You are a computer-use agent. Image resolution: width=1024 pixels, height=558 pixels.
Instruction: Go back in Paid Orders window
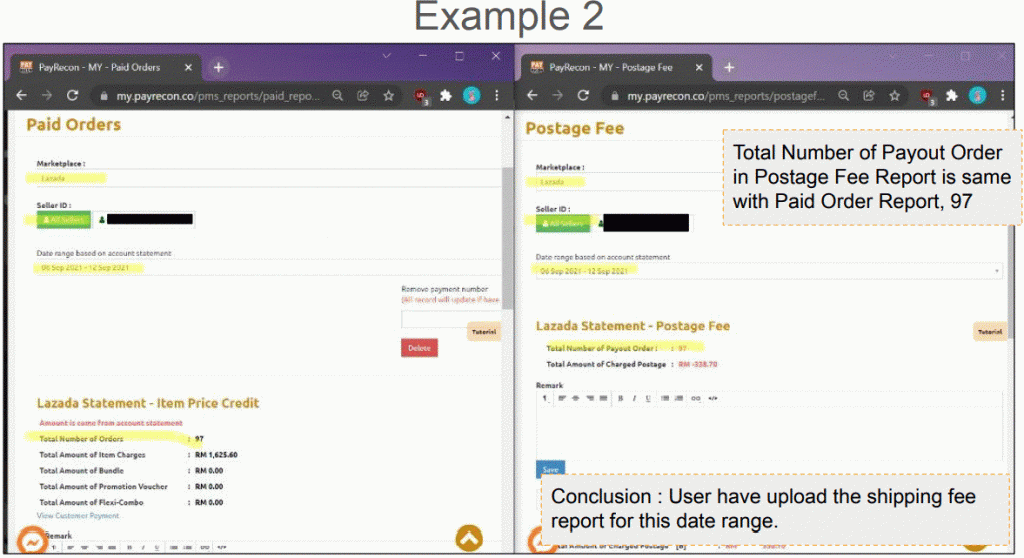tap(22, 95)
